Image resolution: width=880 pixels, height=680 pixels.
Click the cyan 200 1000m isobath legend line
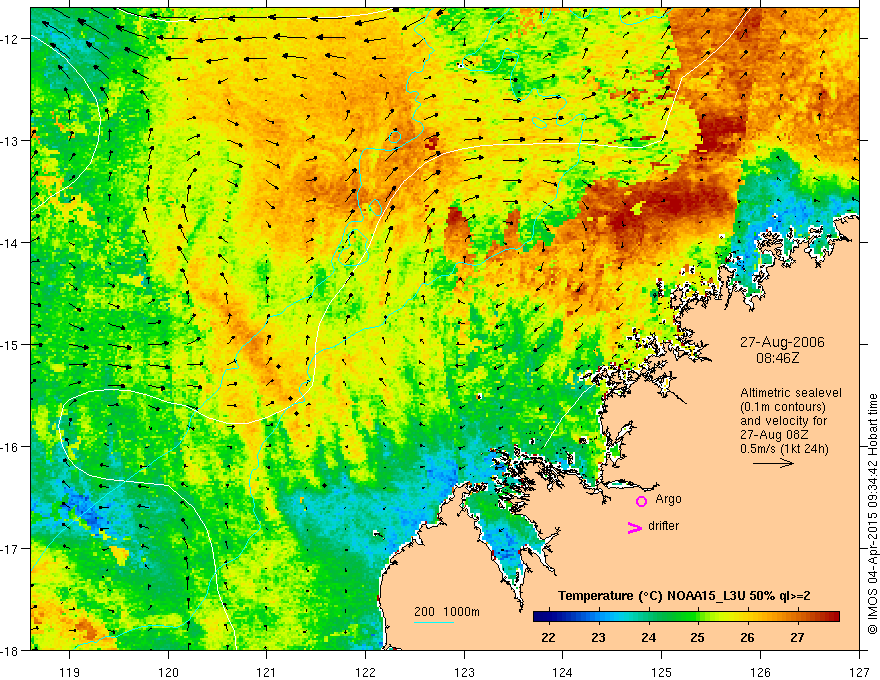[x=434, y=622]
